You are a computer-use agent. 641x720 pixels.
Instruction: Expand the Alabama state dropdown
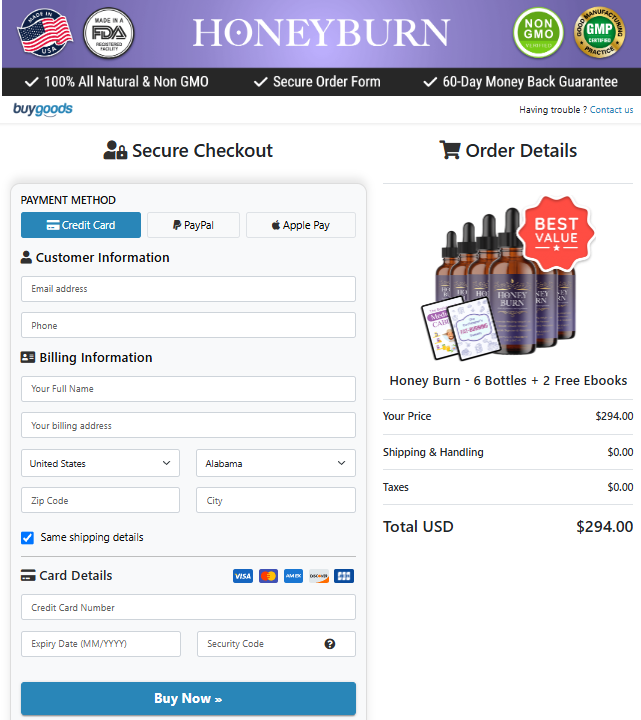pyautogui.click(x=276, y=464)
